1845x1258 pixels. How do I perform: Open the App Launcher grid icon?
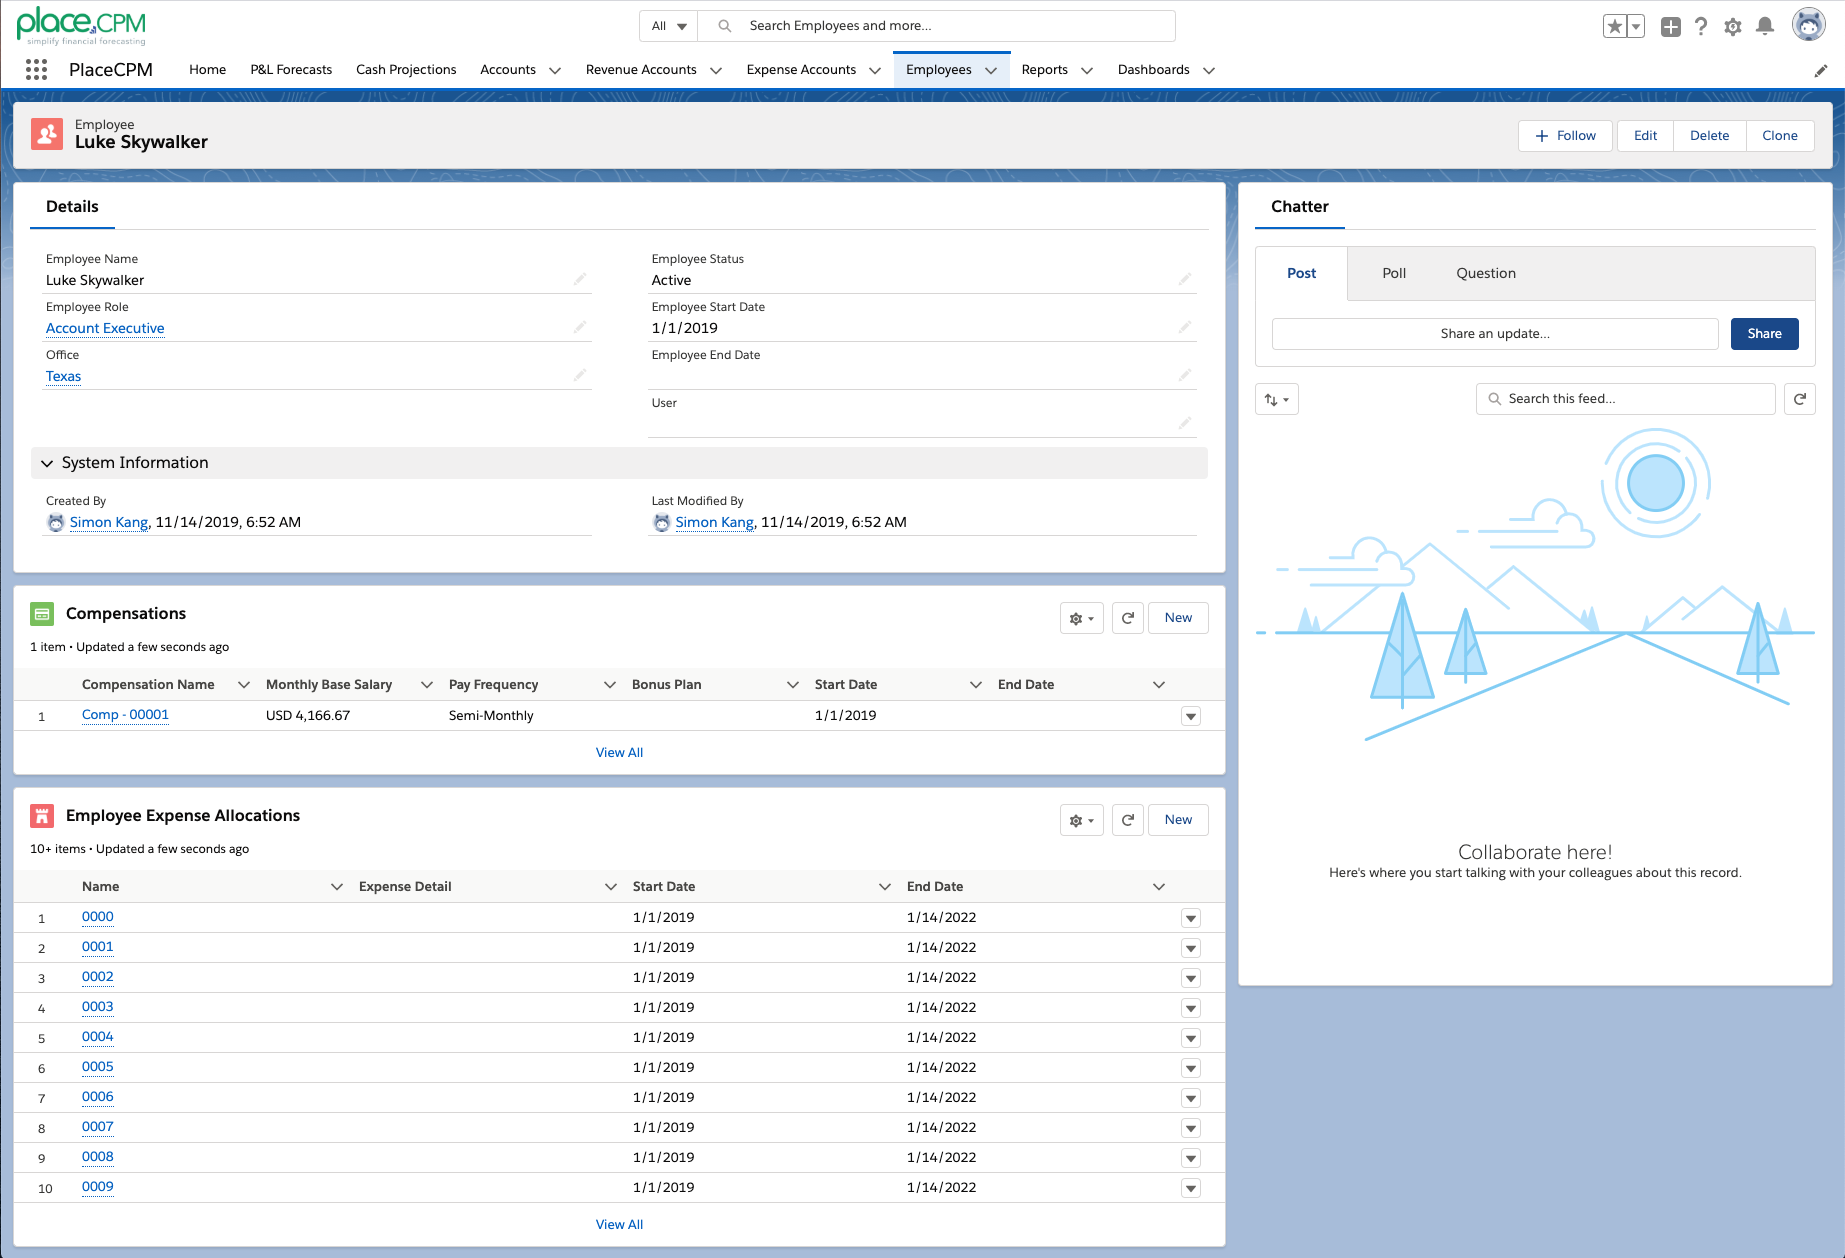point(36,69)
